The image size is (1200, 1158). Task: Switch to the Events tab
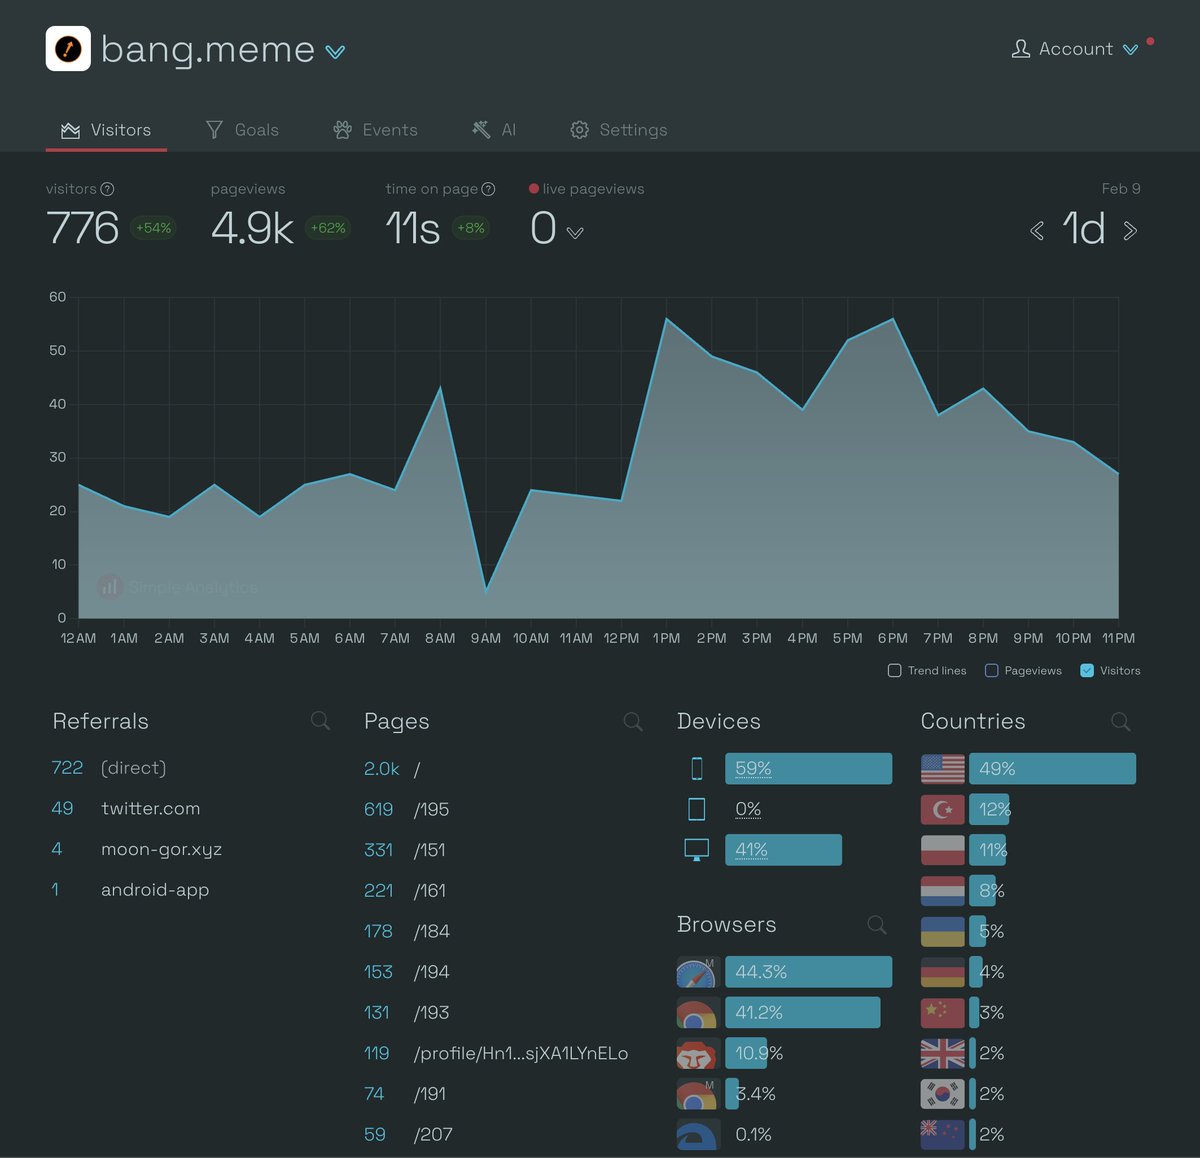pos(375,130)
